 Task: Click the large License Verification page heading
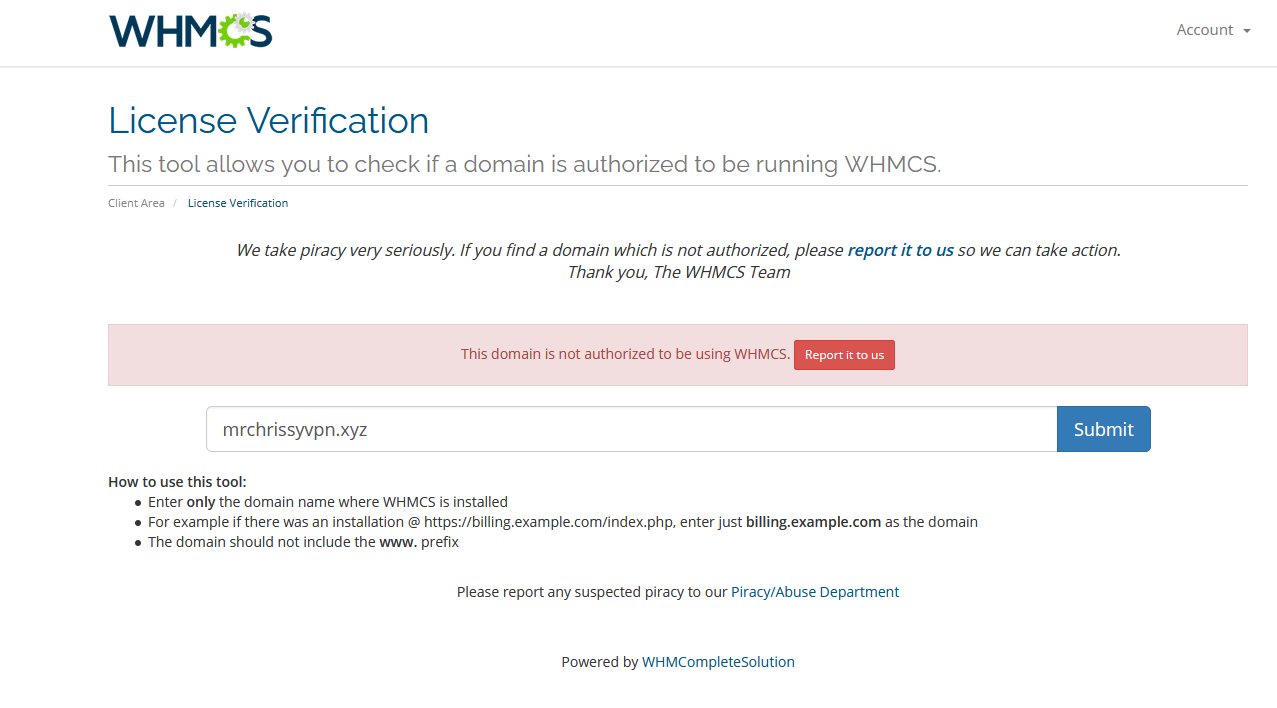pos(268,121)
